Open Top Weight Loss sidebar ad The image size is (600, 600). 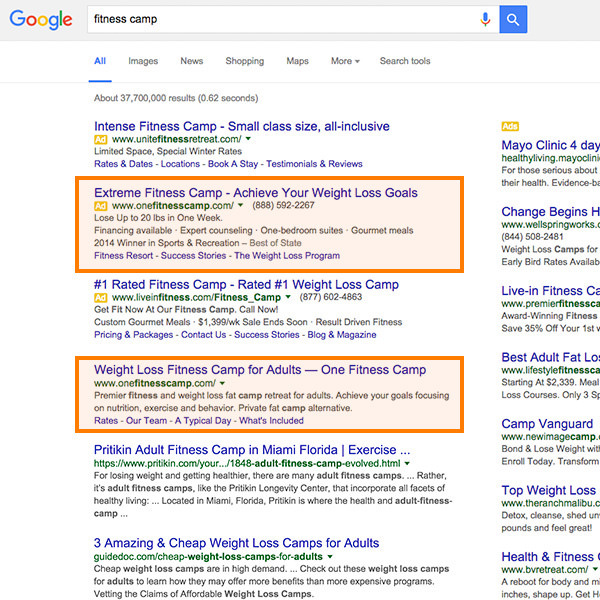pos(549,491)
